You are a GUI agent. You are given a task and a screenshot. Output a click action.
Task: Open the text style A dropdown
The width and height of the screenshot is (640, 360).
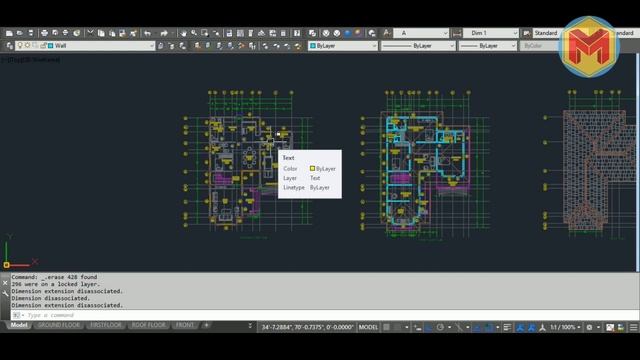click(445, 33)
